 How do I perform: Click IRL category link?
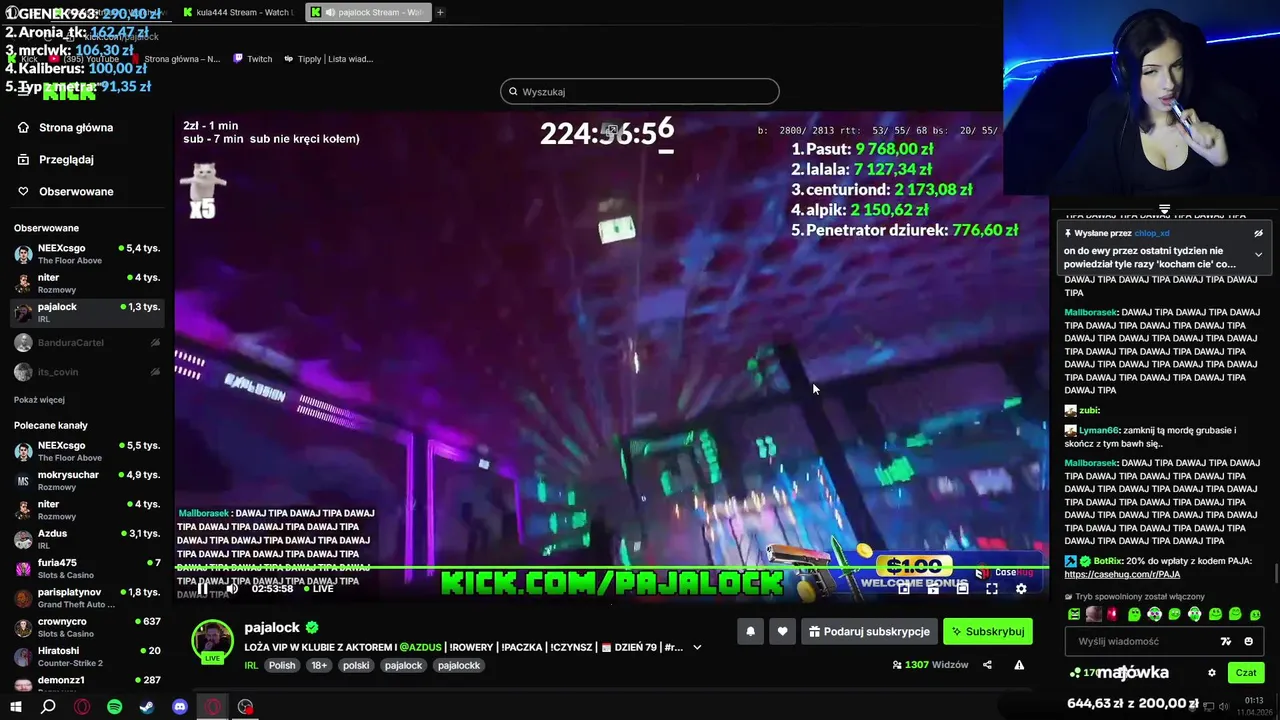click(251, 666)
